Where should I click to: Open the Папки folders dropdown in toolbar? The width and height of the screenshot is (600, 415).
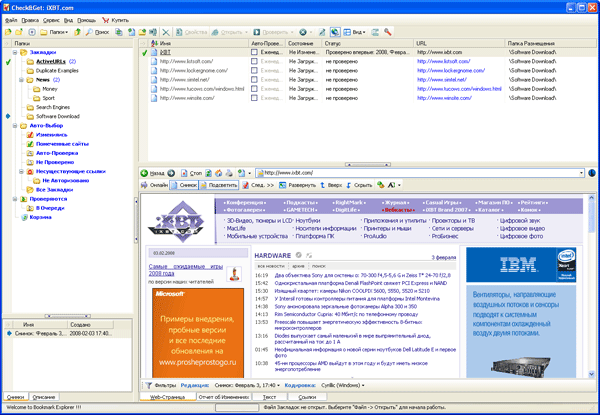click(54, 32)
